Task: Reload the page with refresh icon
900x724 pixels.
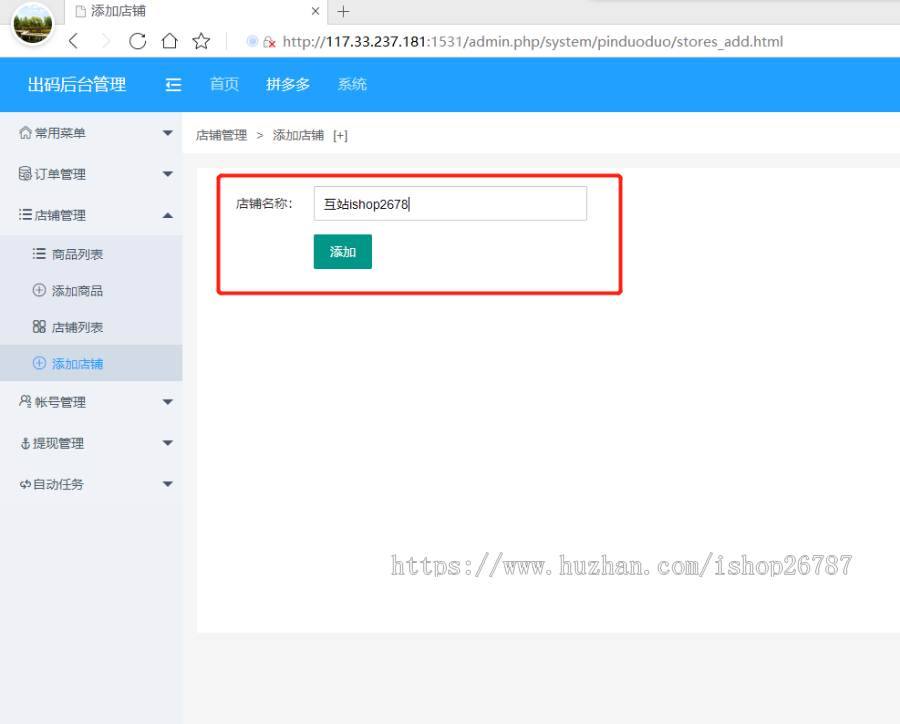Action: click(x=138, y=41)
